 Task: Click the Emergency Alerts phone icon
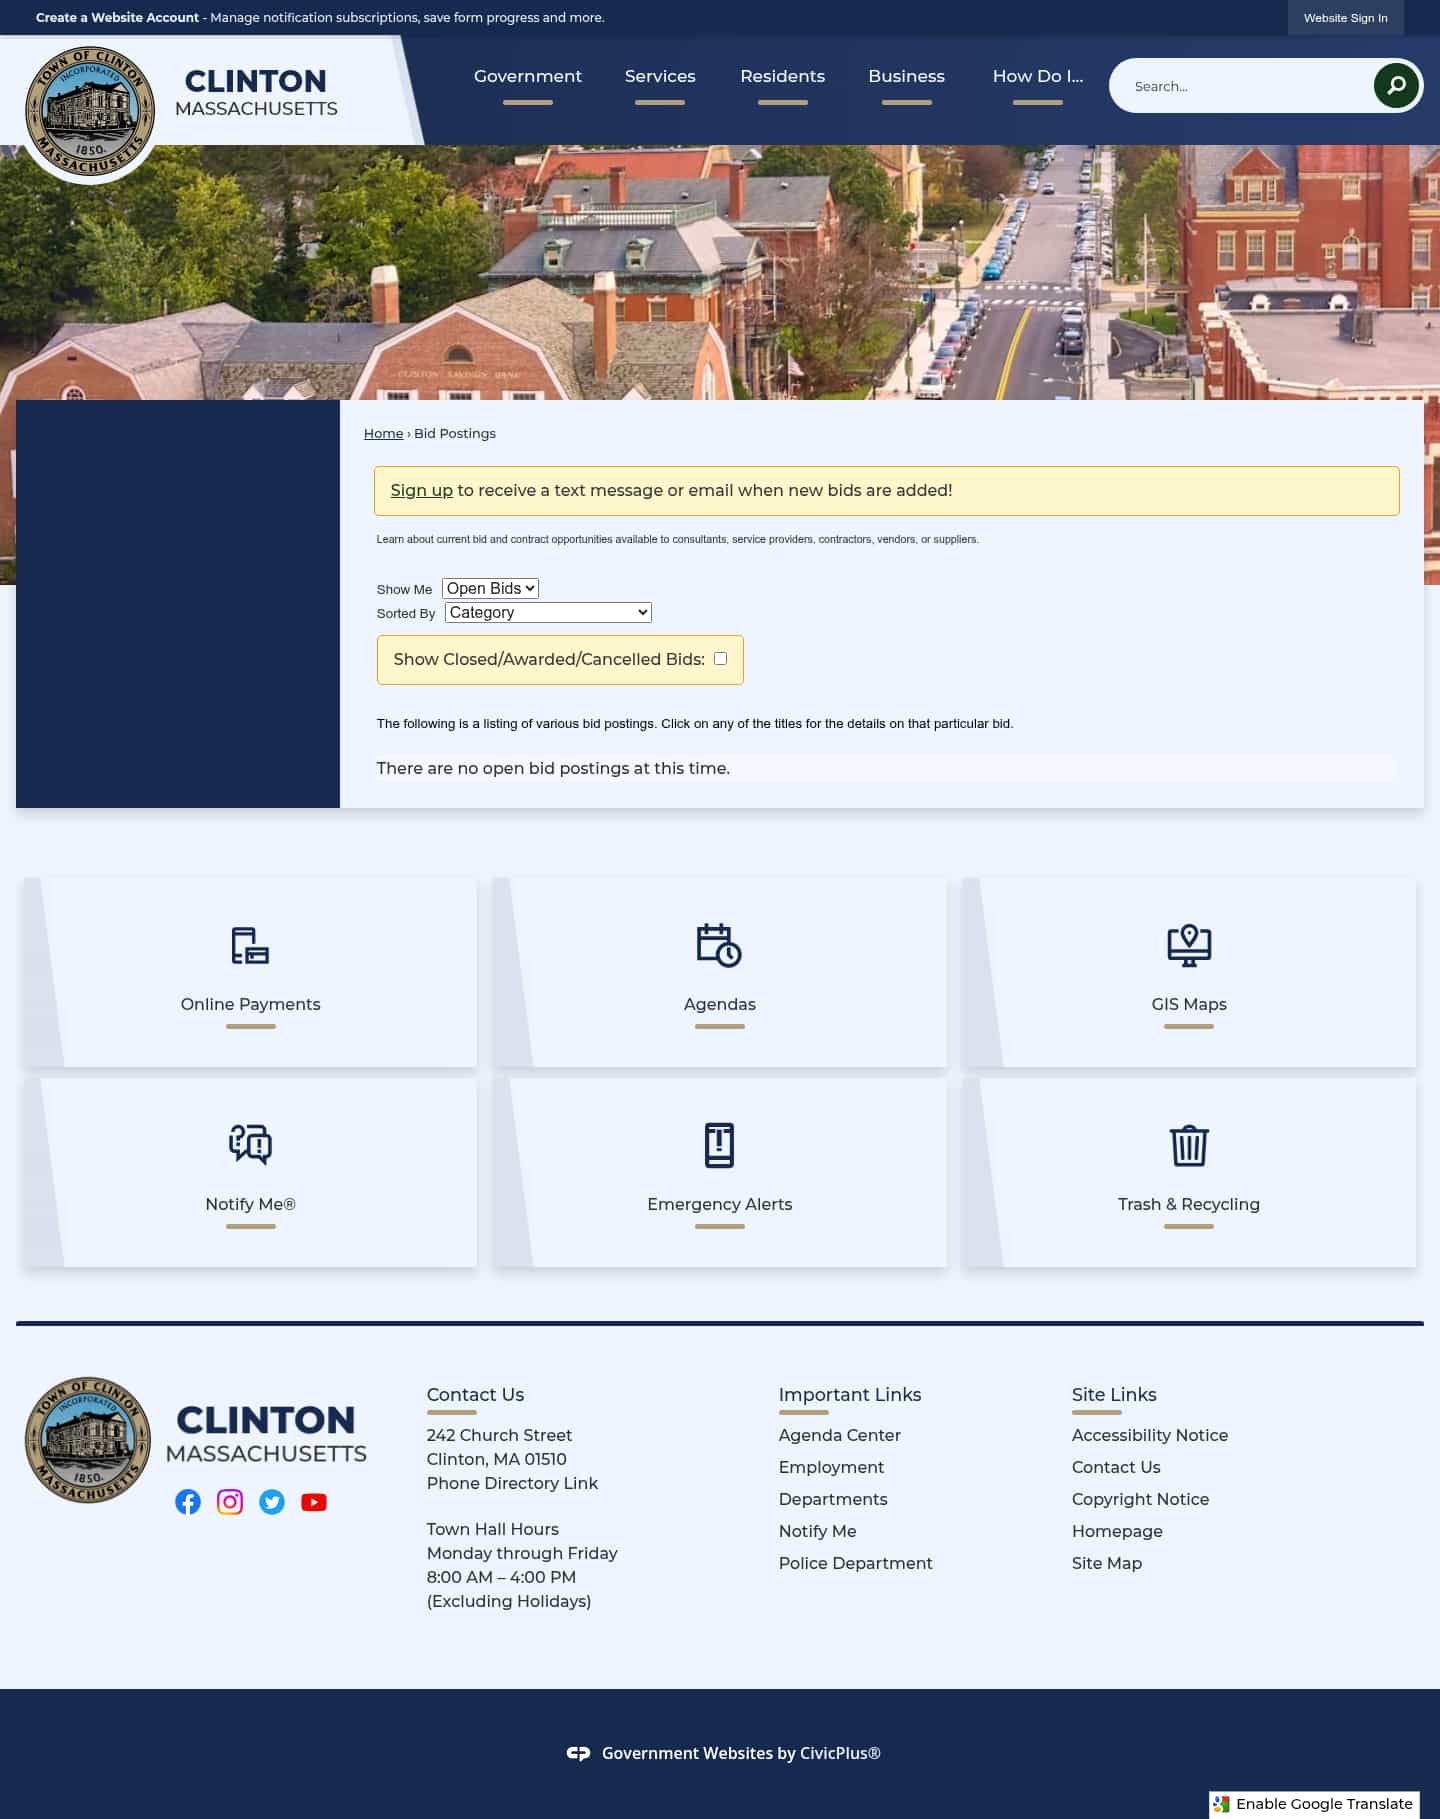pyautogui.click(x=719, y=1145)
